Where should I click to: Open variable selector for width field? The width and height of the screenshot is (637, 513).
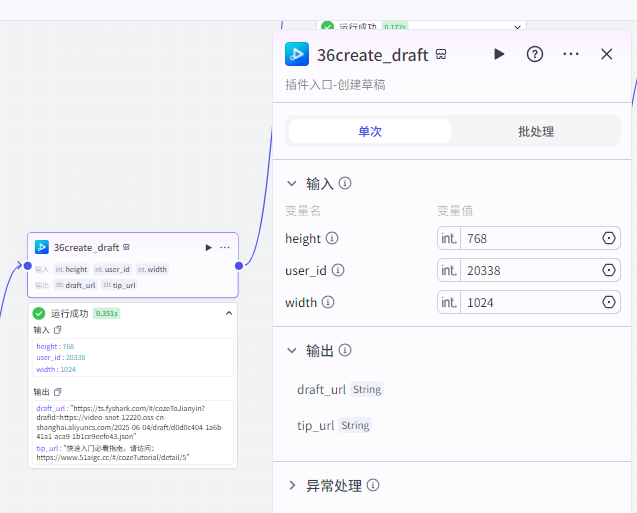pos(609,302)
